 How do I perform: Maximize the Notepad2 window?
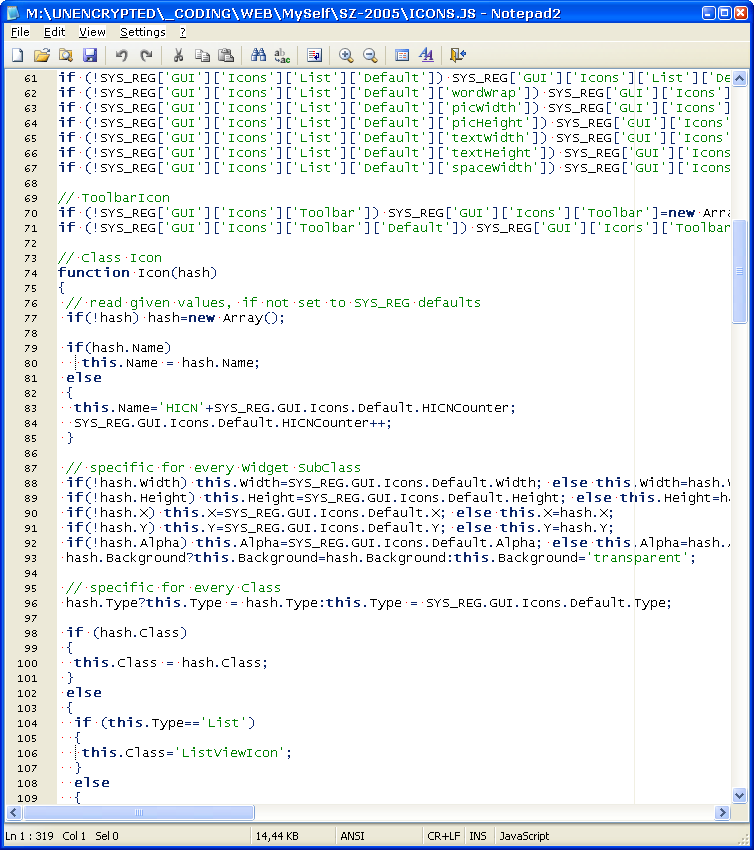point(725,13)
